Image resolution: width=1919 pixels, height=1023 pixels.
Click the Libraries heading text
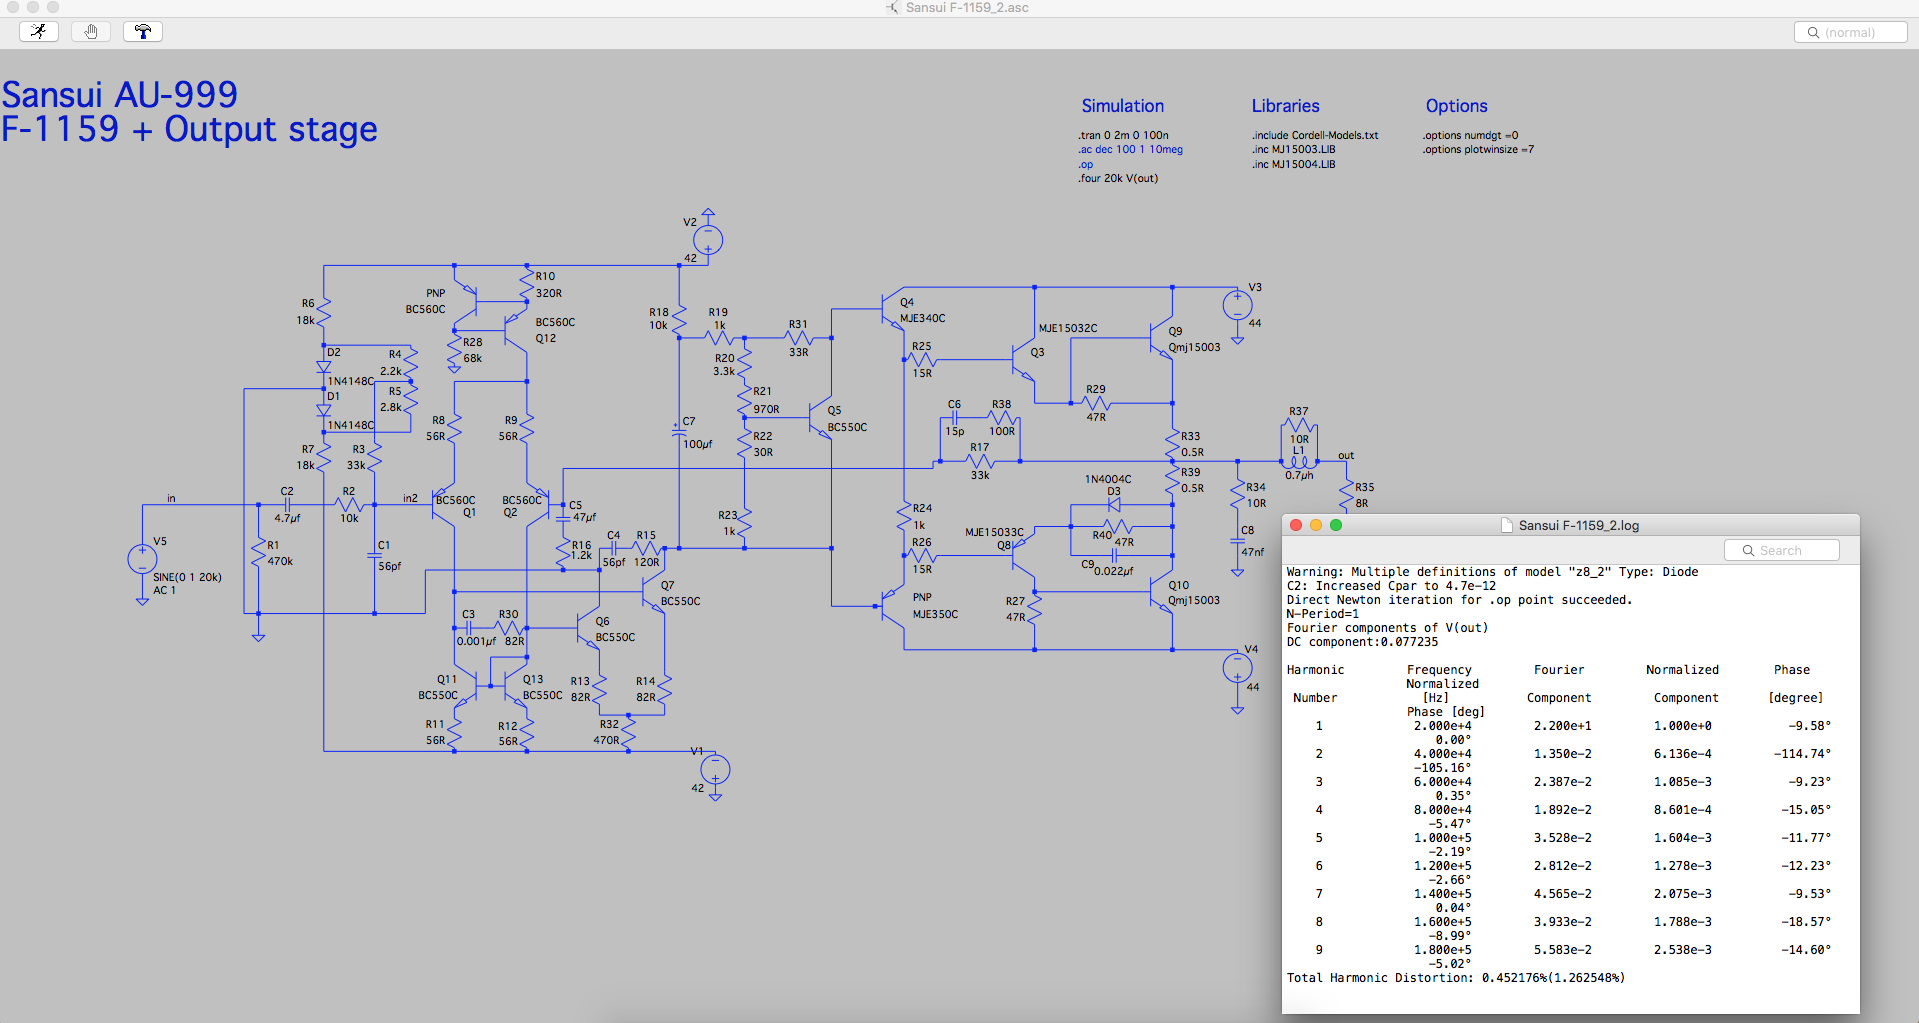(1285, 106)
